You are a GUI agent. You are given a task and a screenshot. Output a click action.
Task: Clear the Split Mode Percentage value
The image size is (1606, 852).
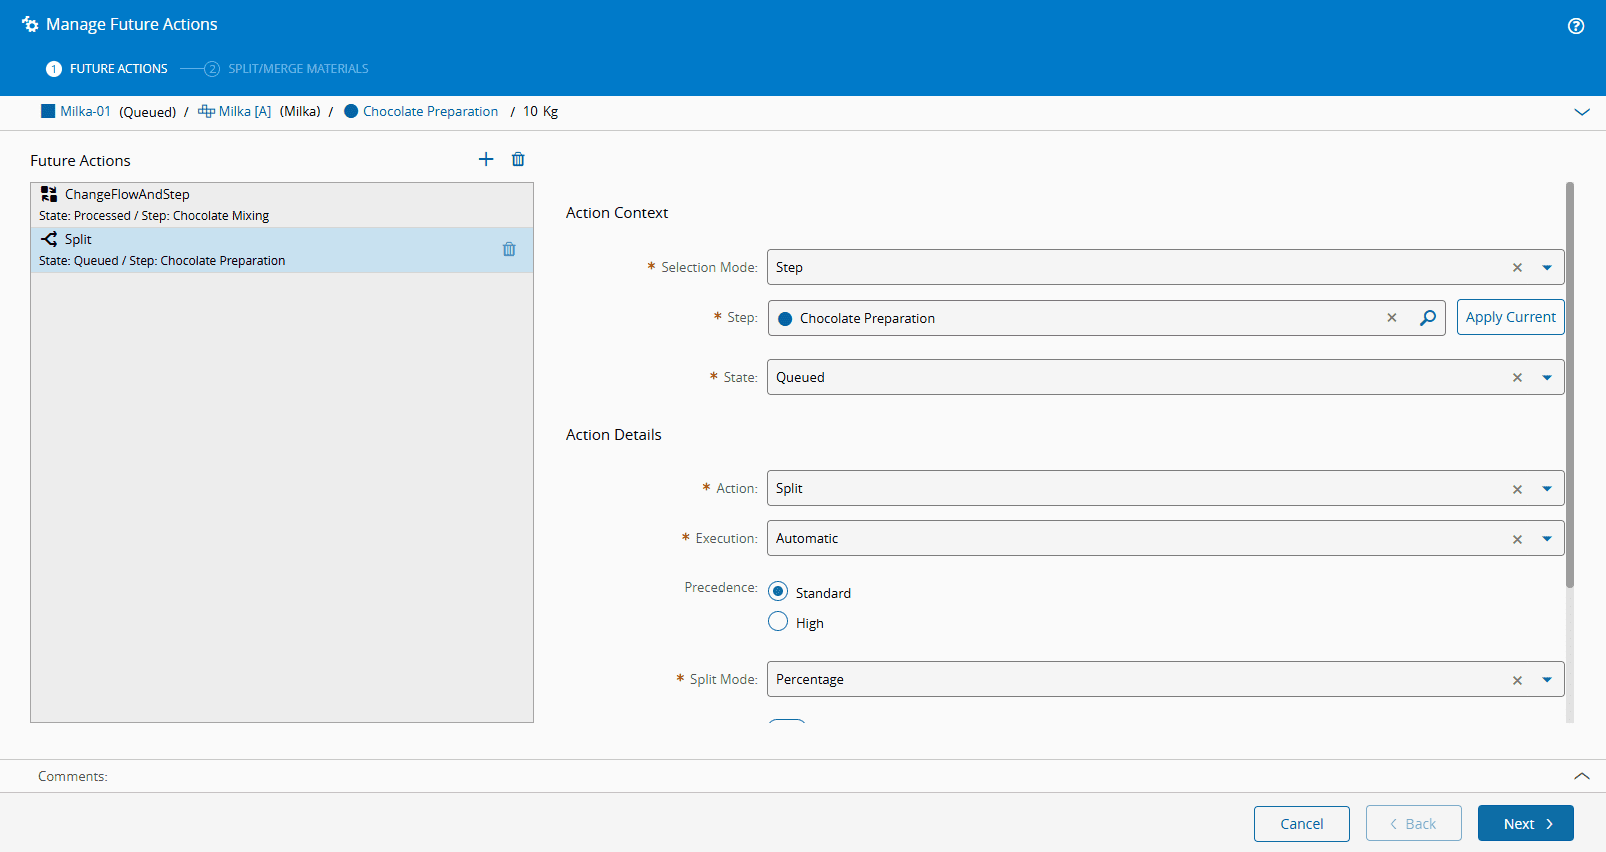(1517, 680)
